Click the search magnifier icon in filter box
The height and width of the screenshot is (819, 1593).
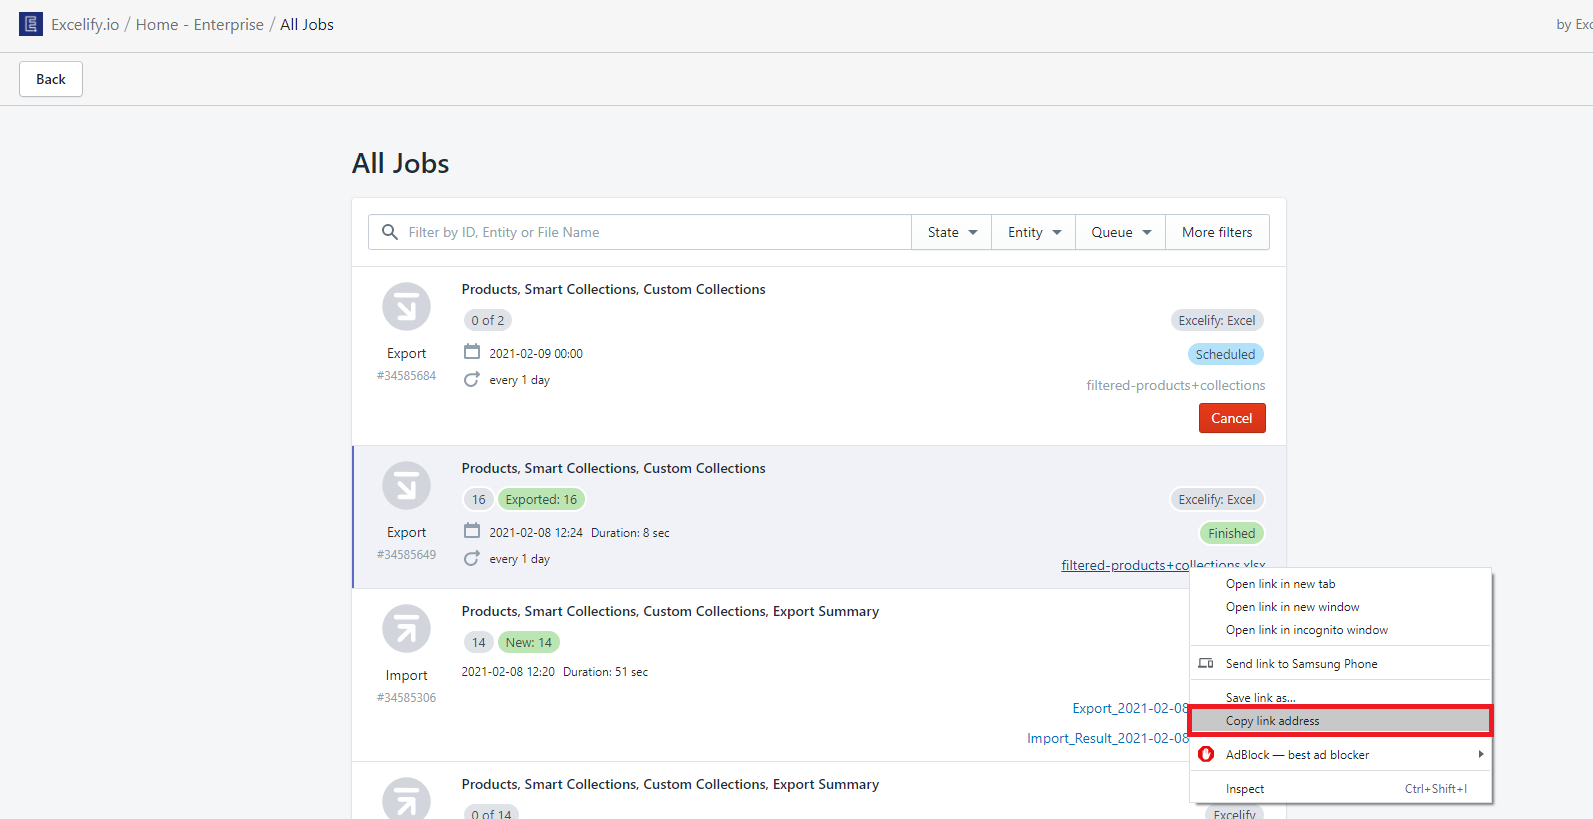click(390, 232)
